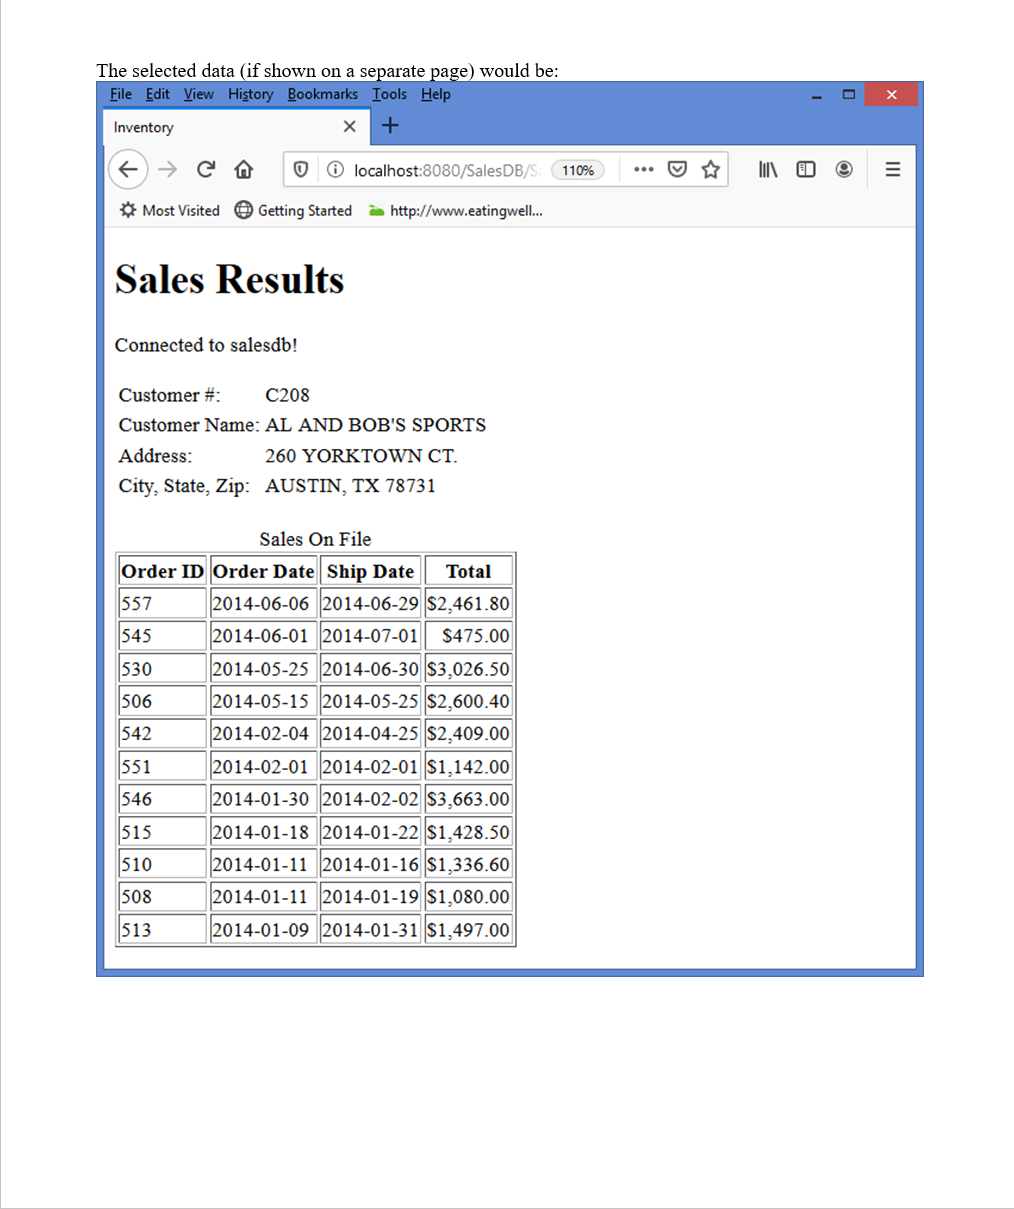
Task: Open the page actions ellipsis menu
Action: [643, 169]
